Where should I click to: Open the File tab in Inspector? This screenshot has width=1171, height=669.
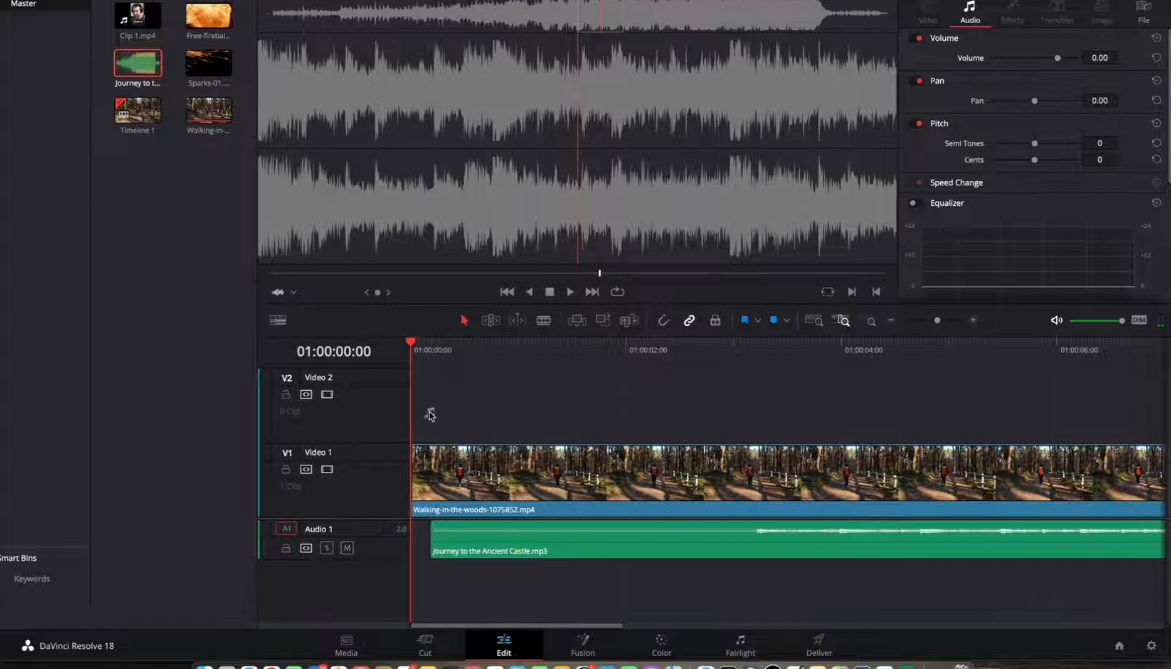click(1143, 13)
